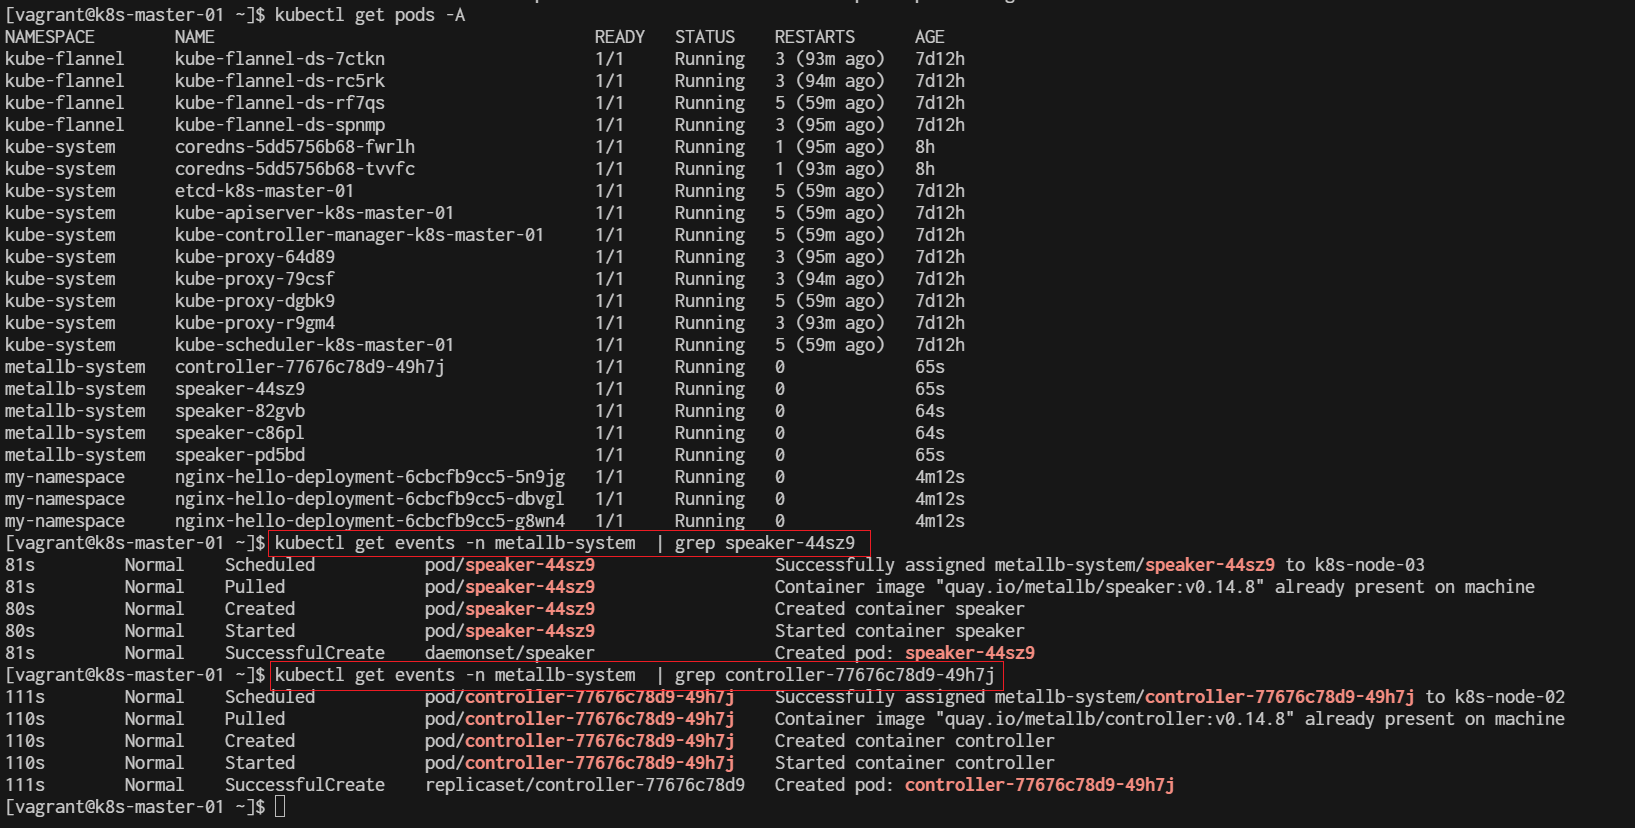Click the NAMESPACE column header

[x=50, y=37]
